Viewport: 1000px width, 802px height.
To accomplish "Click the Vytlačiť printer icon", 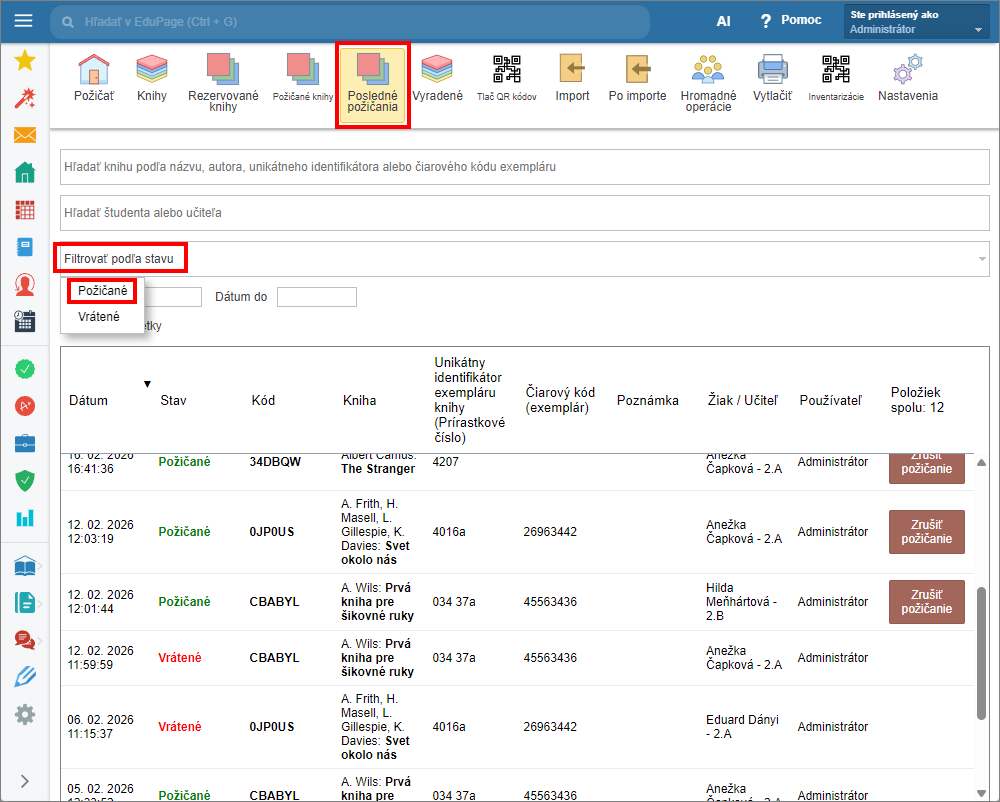I will click(x=772, y=79).
